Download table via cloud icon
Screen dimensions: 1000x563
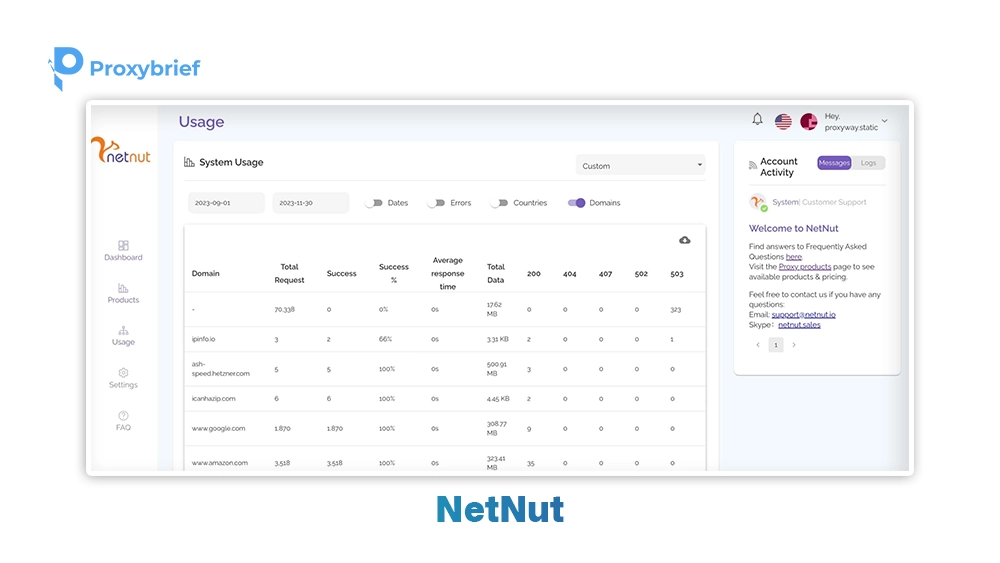684,240
